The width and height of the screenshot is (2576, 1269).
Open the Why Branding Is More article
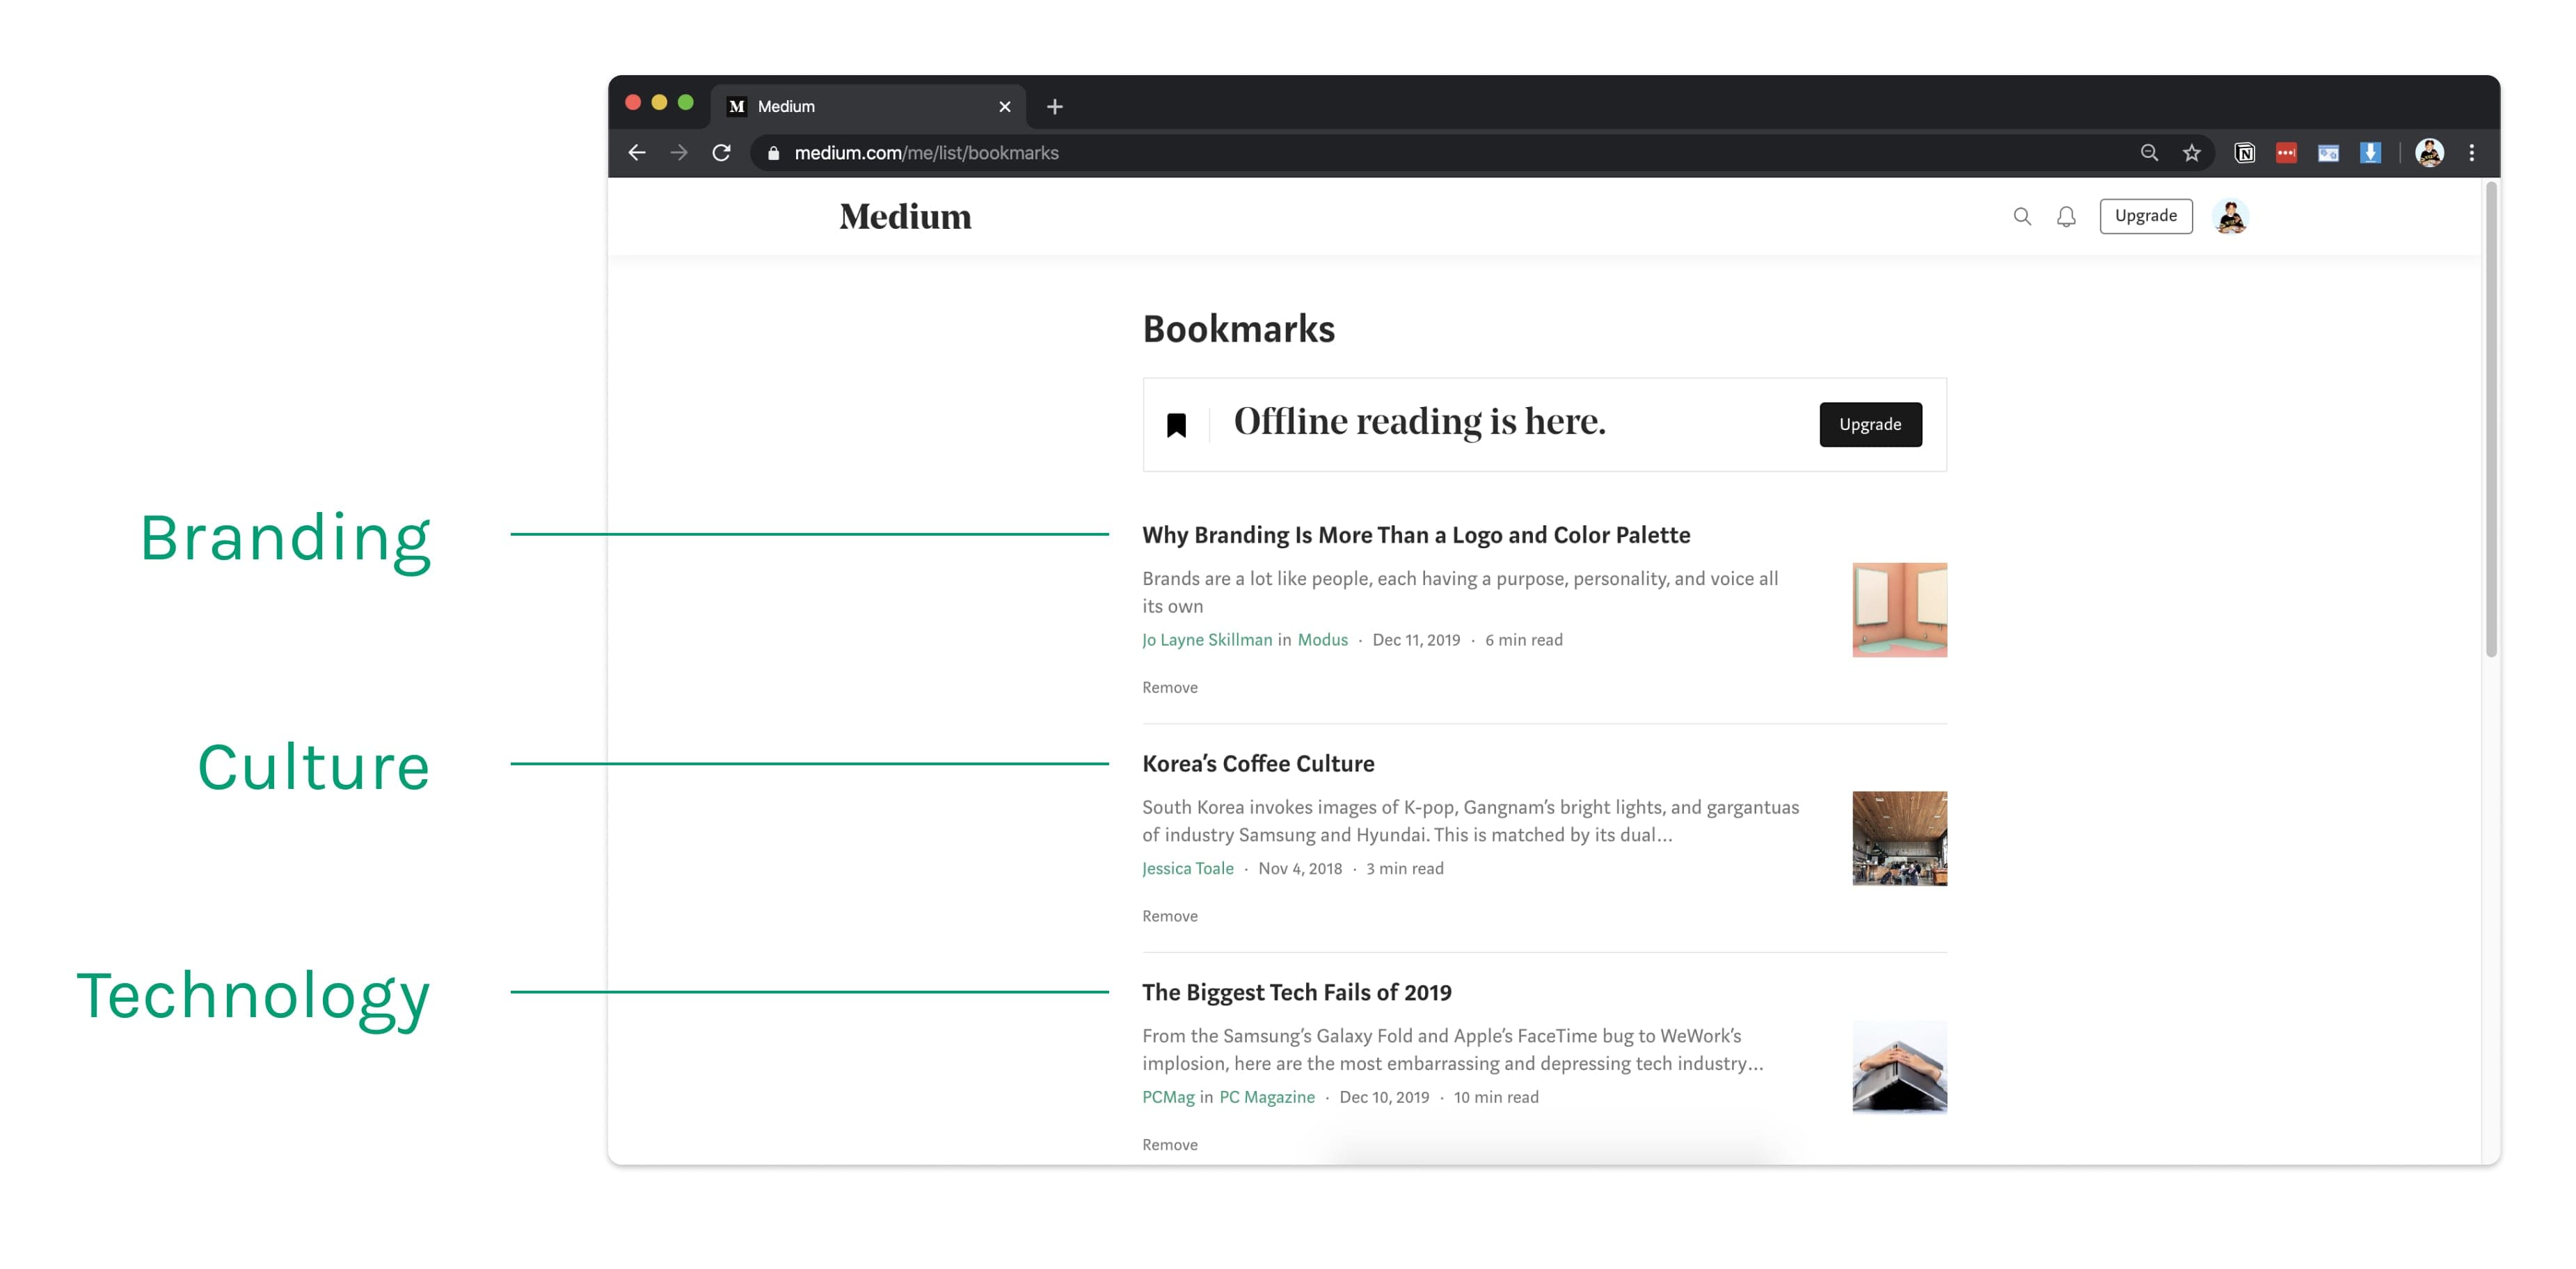(1416, 535)
